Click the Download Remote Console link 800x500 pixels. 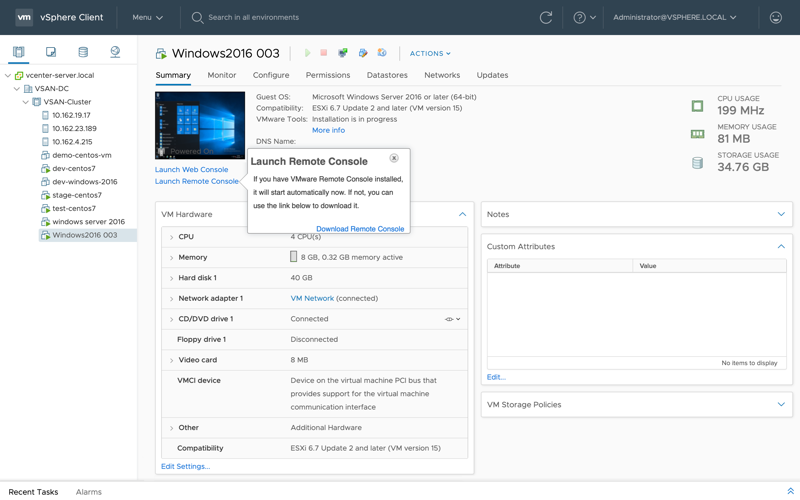coord(360,229)
